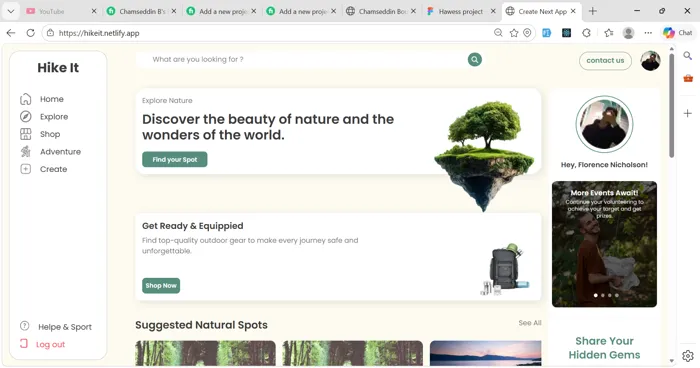Image resolution: width=700 pixels, height=368 pixels.
Task: Open browser settings and more ellipsis
Action: click(648, 33)
